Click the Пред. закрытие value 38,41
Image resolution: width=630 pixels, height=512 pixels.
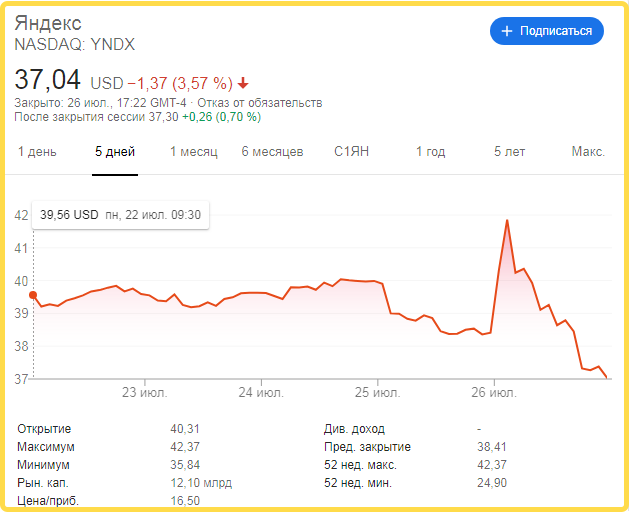492,447
